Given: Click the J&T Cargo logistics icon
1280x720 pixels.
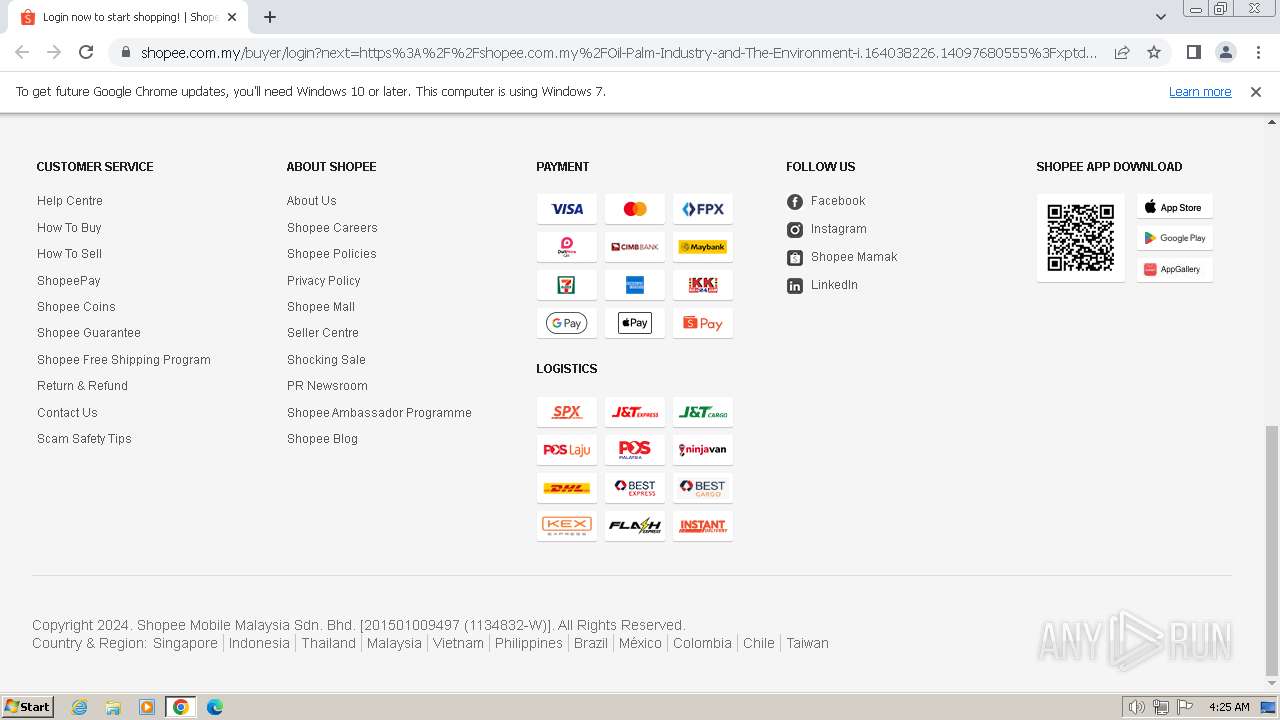Looking at the screenshot, I should point(703,412).
